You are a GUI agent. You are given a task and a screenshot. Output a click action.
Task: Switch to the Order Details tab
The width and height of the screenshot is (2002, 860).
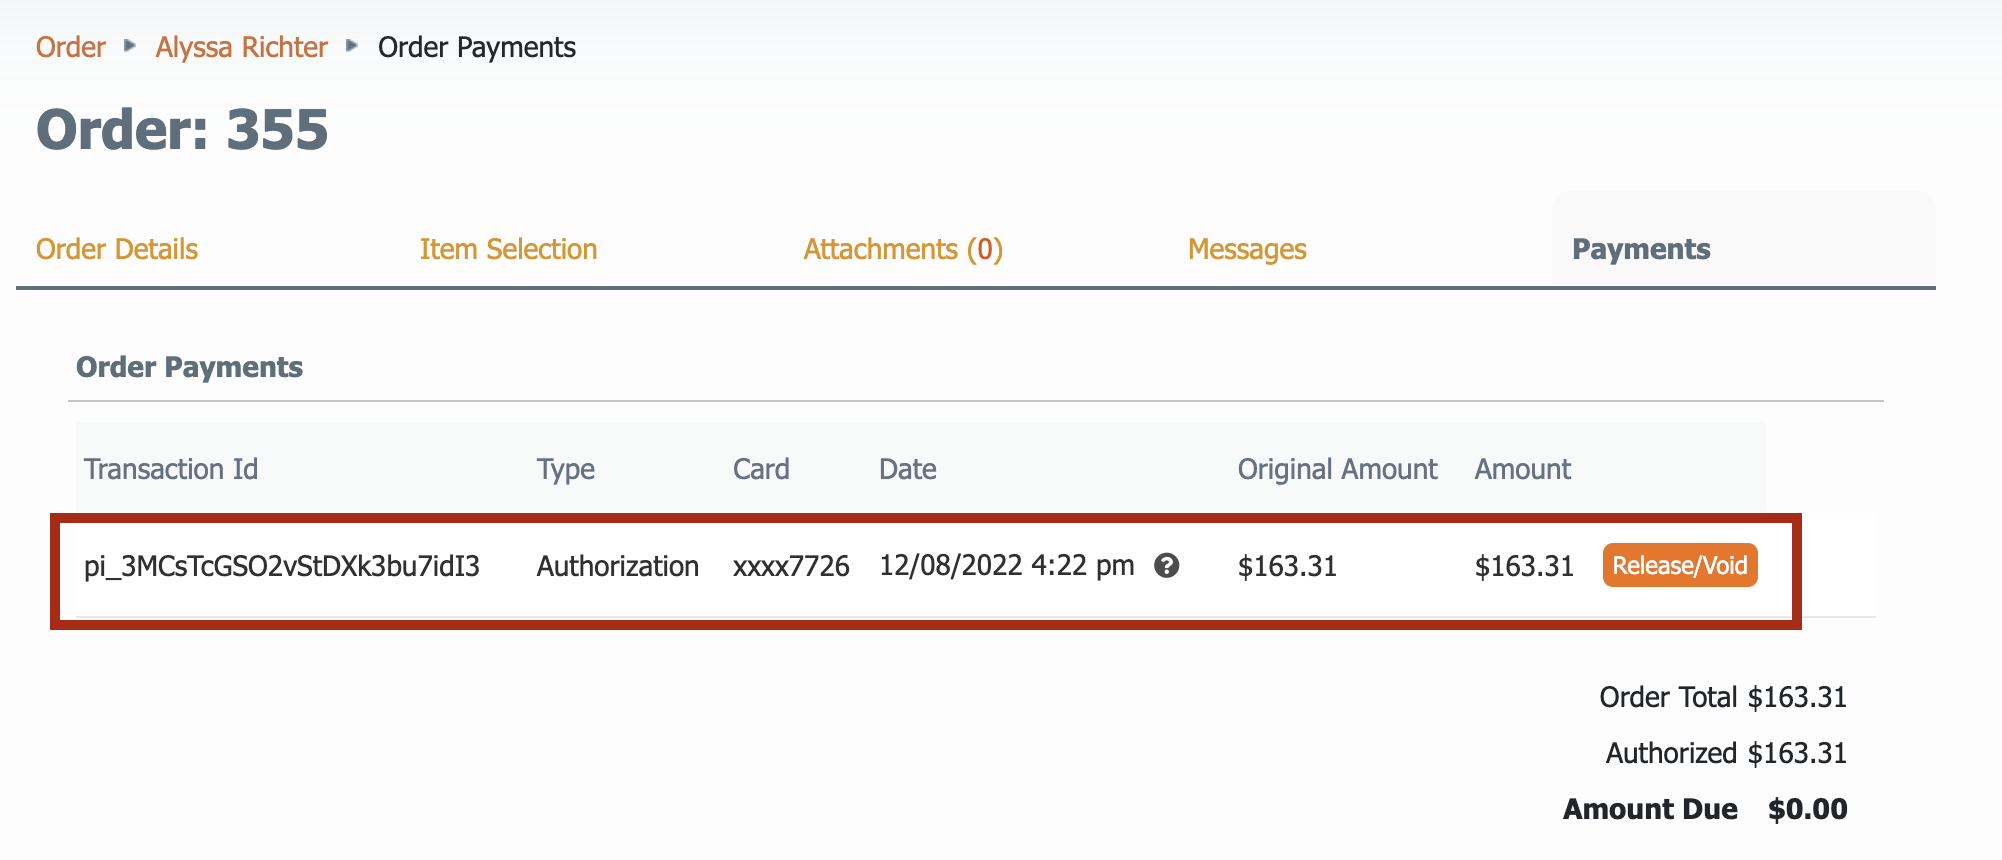click(x=117, y=249)
